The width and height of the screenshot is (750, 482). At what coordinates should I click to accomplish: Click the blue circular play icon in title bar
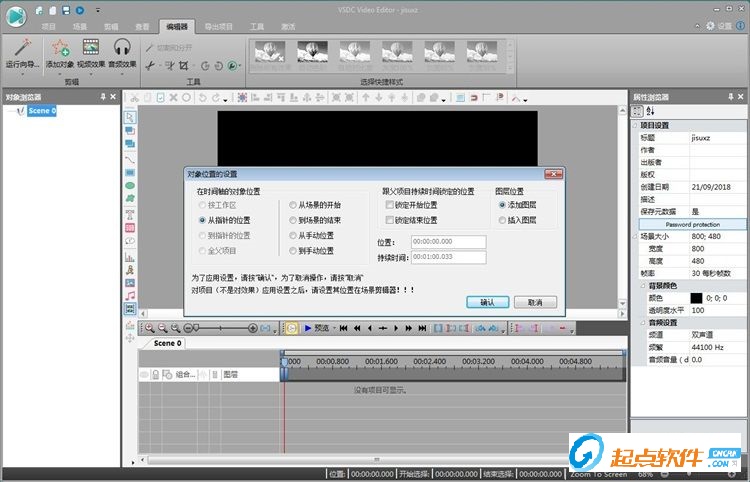click(x=80, y=10)
